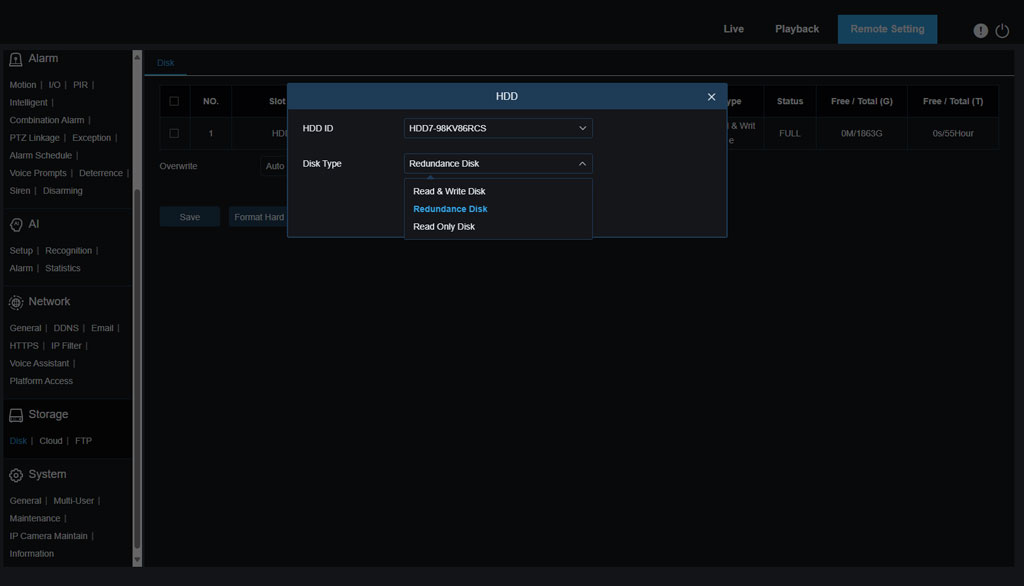The image size is (1024, 586).
Task: Open the HDD ID dropdown
Action: click(x=497, y=128)
